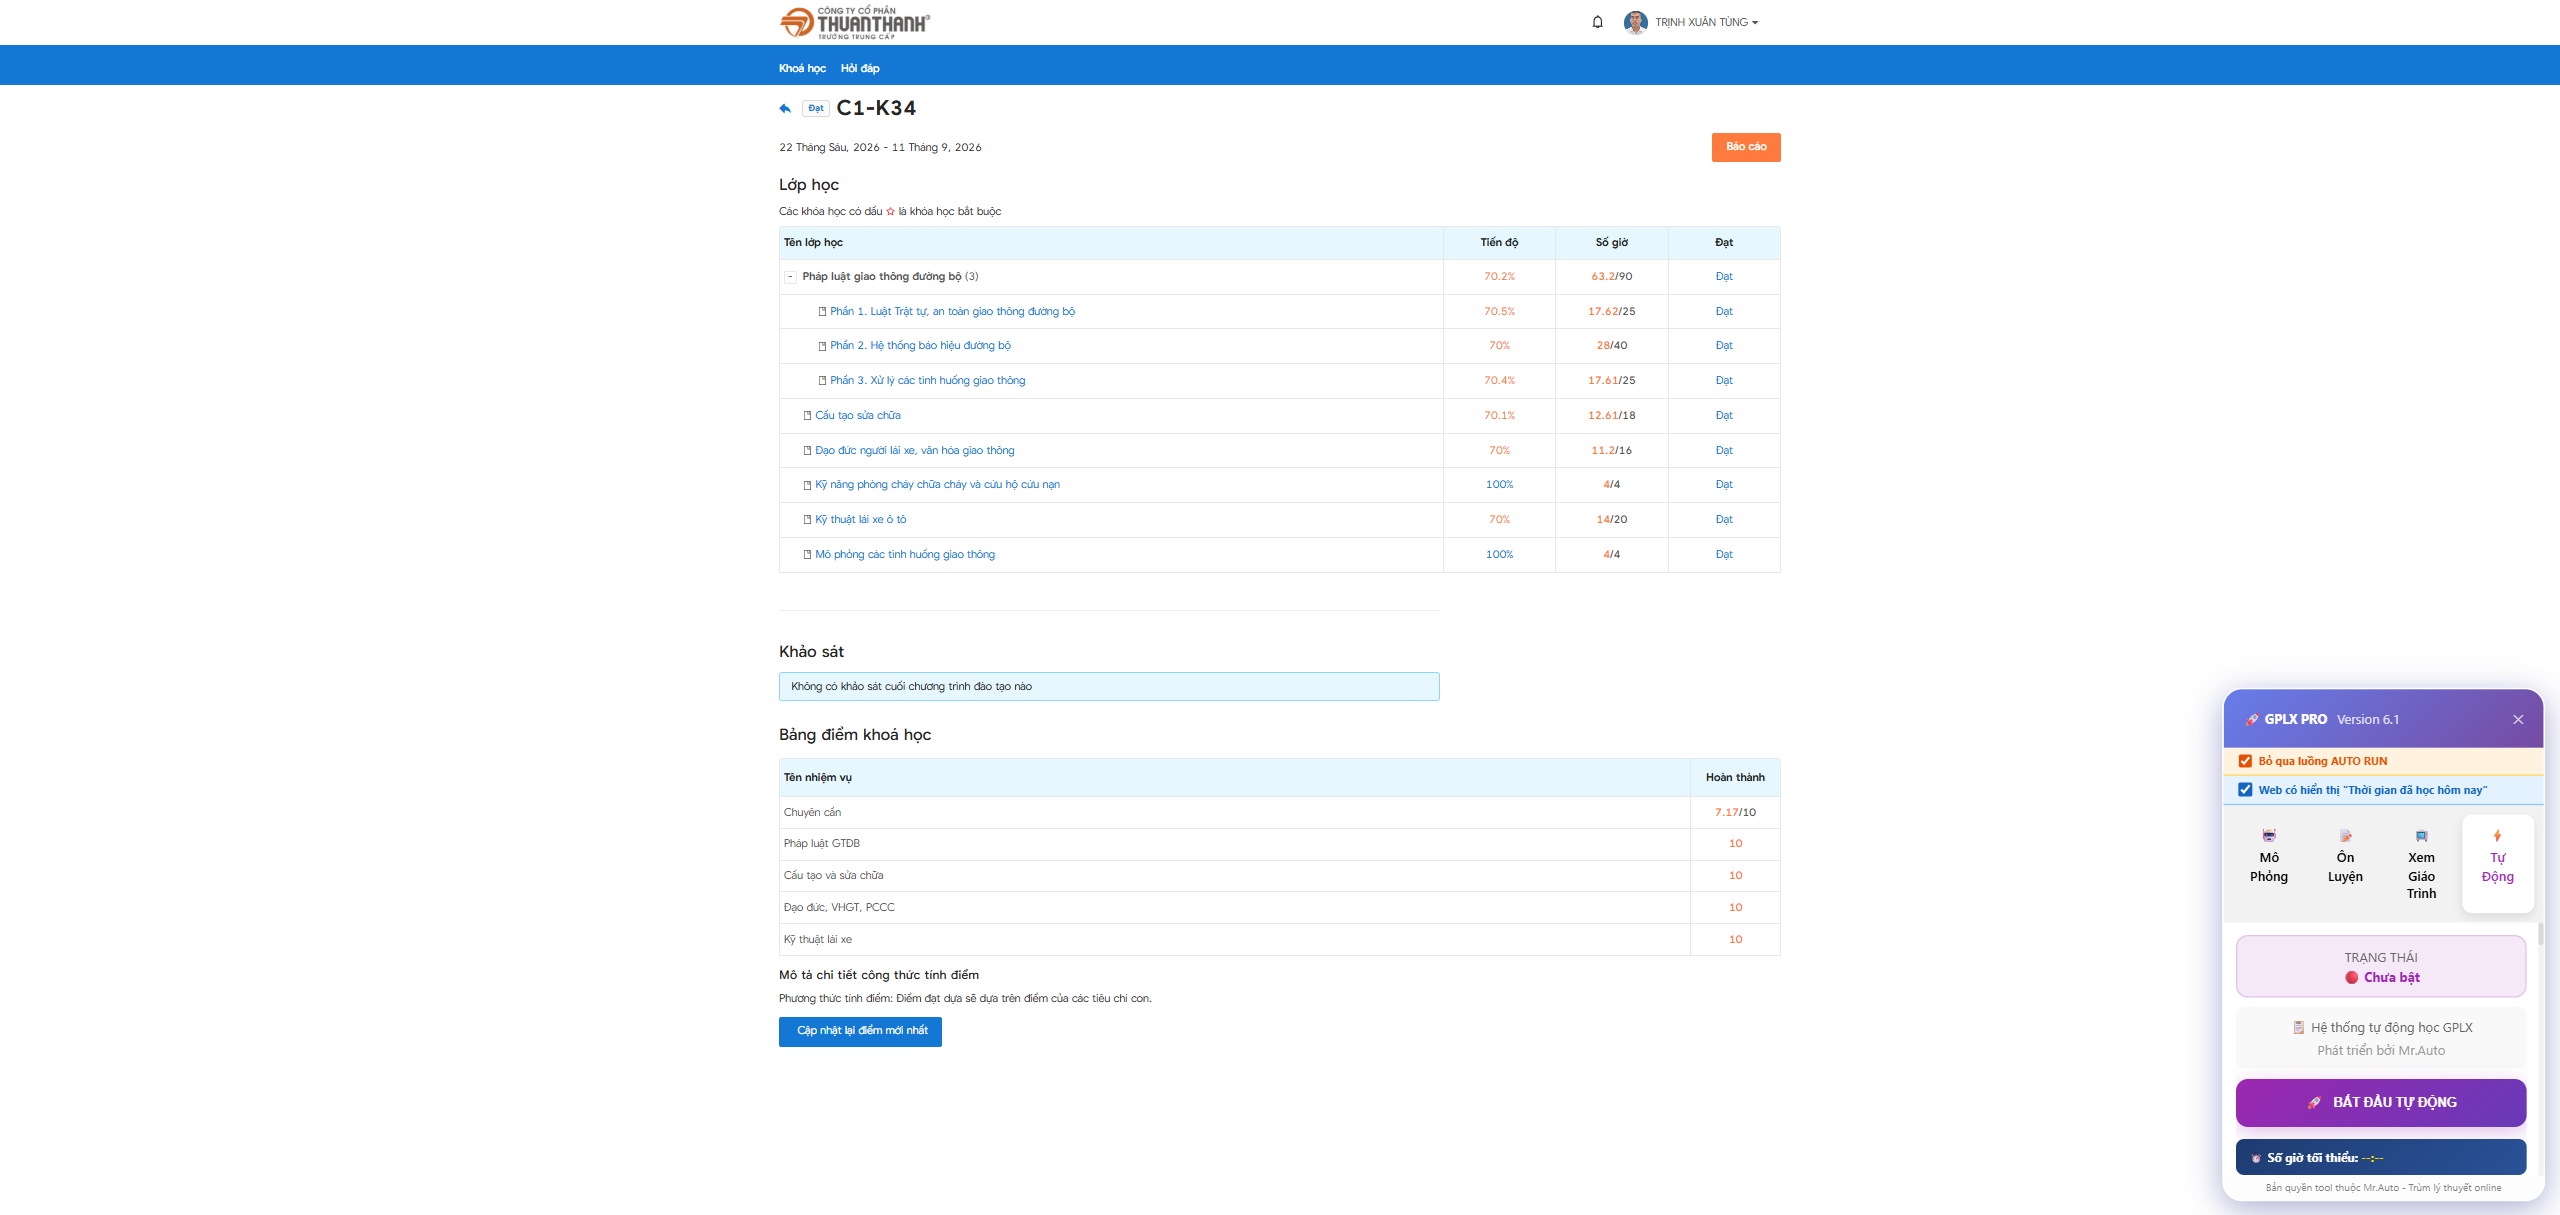Click the Trạng thái Chưa bật status box
Image resolution: width=2560 pixels, height=1215 pixels.
point(2381,967)
